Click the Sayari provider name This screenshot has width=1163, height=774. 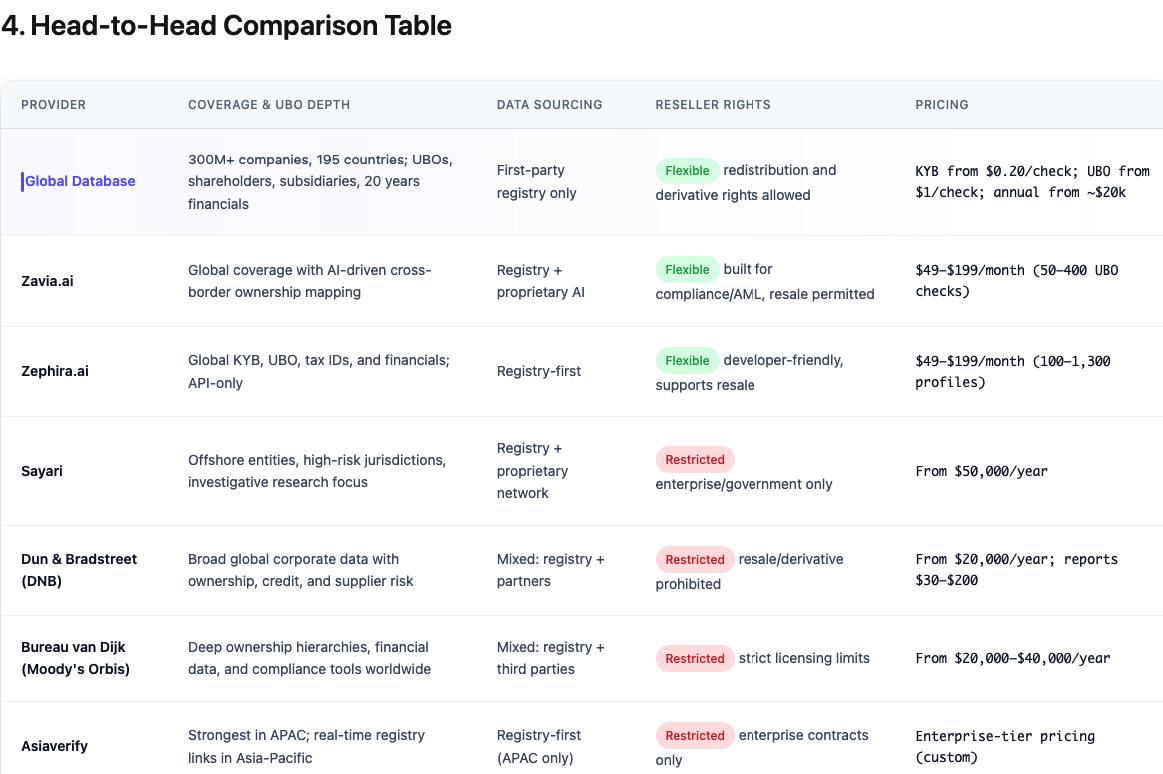[42, 471]
